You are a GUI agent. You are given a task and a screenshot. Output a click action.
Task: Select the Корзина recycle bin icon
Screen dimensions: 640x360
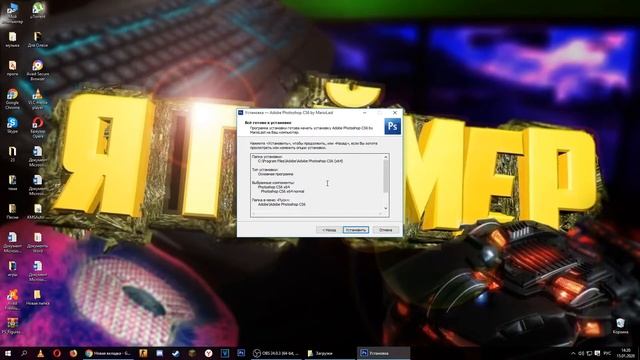(620, 326)
